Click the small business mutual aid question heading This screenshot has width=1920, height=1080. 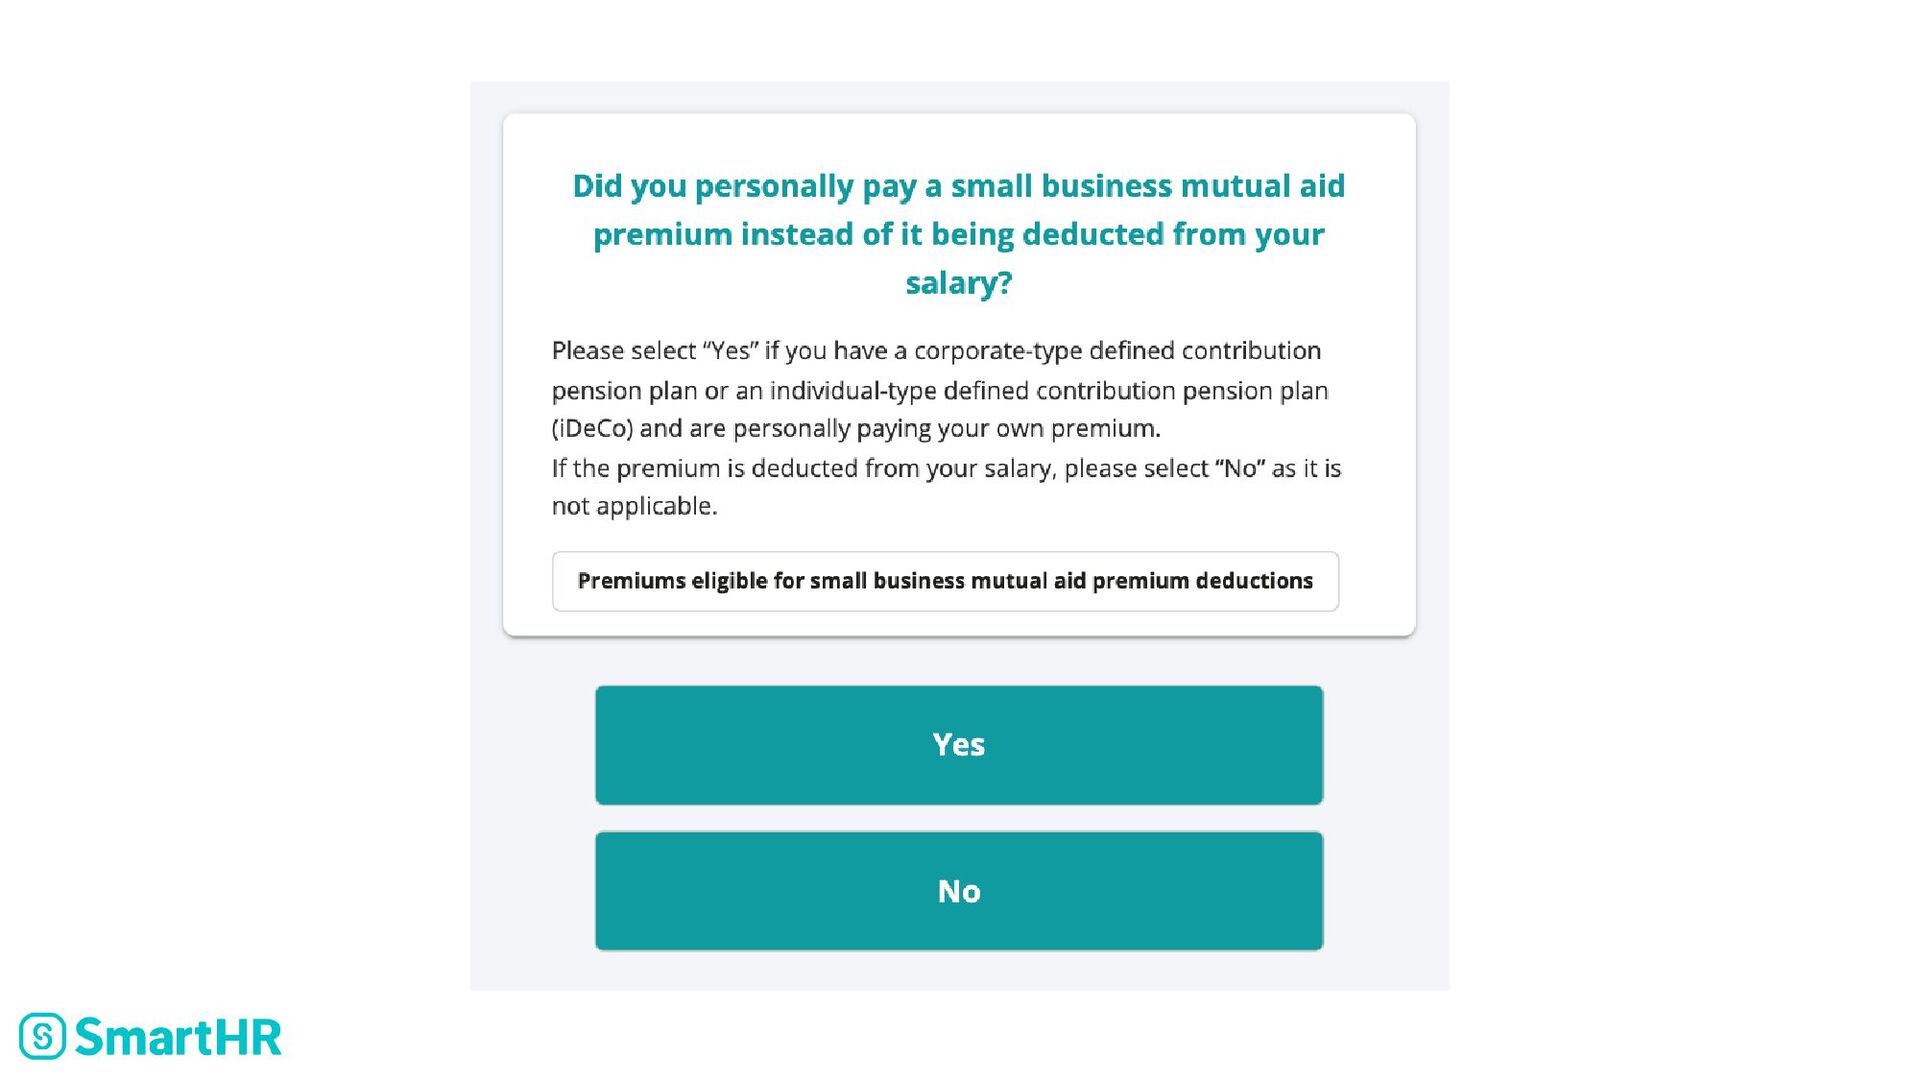[x=958, y=234]
